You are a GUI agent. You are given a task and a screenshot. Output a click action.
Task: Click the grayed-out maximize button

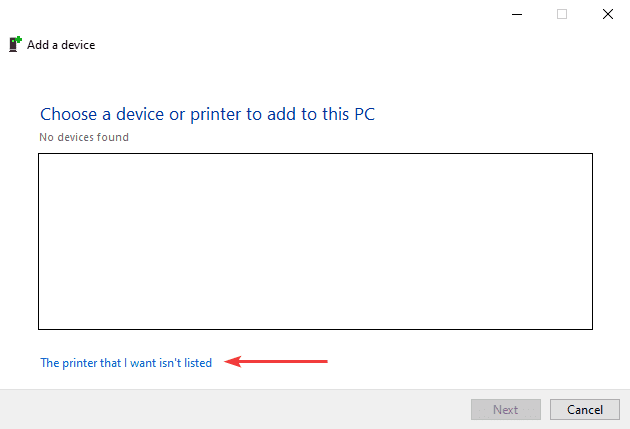[562, 14]
